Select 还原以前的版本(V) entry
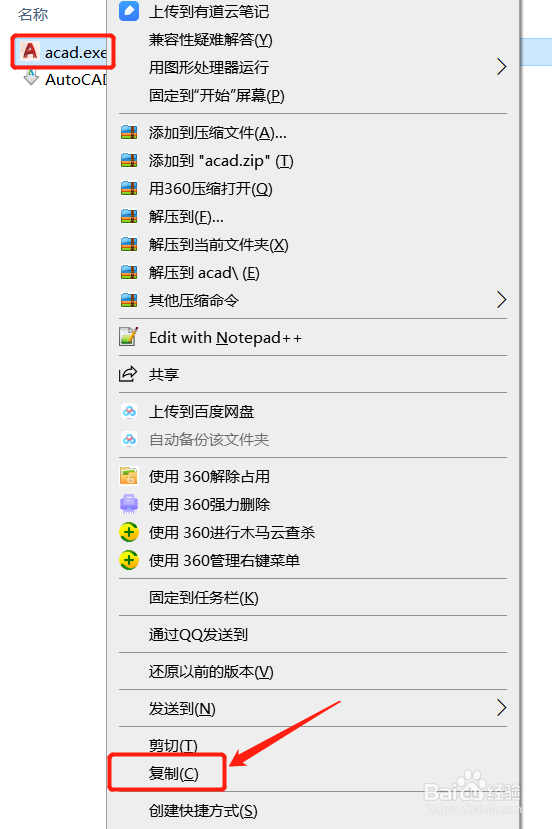This screenshot has height=829, width=552. 211,671
